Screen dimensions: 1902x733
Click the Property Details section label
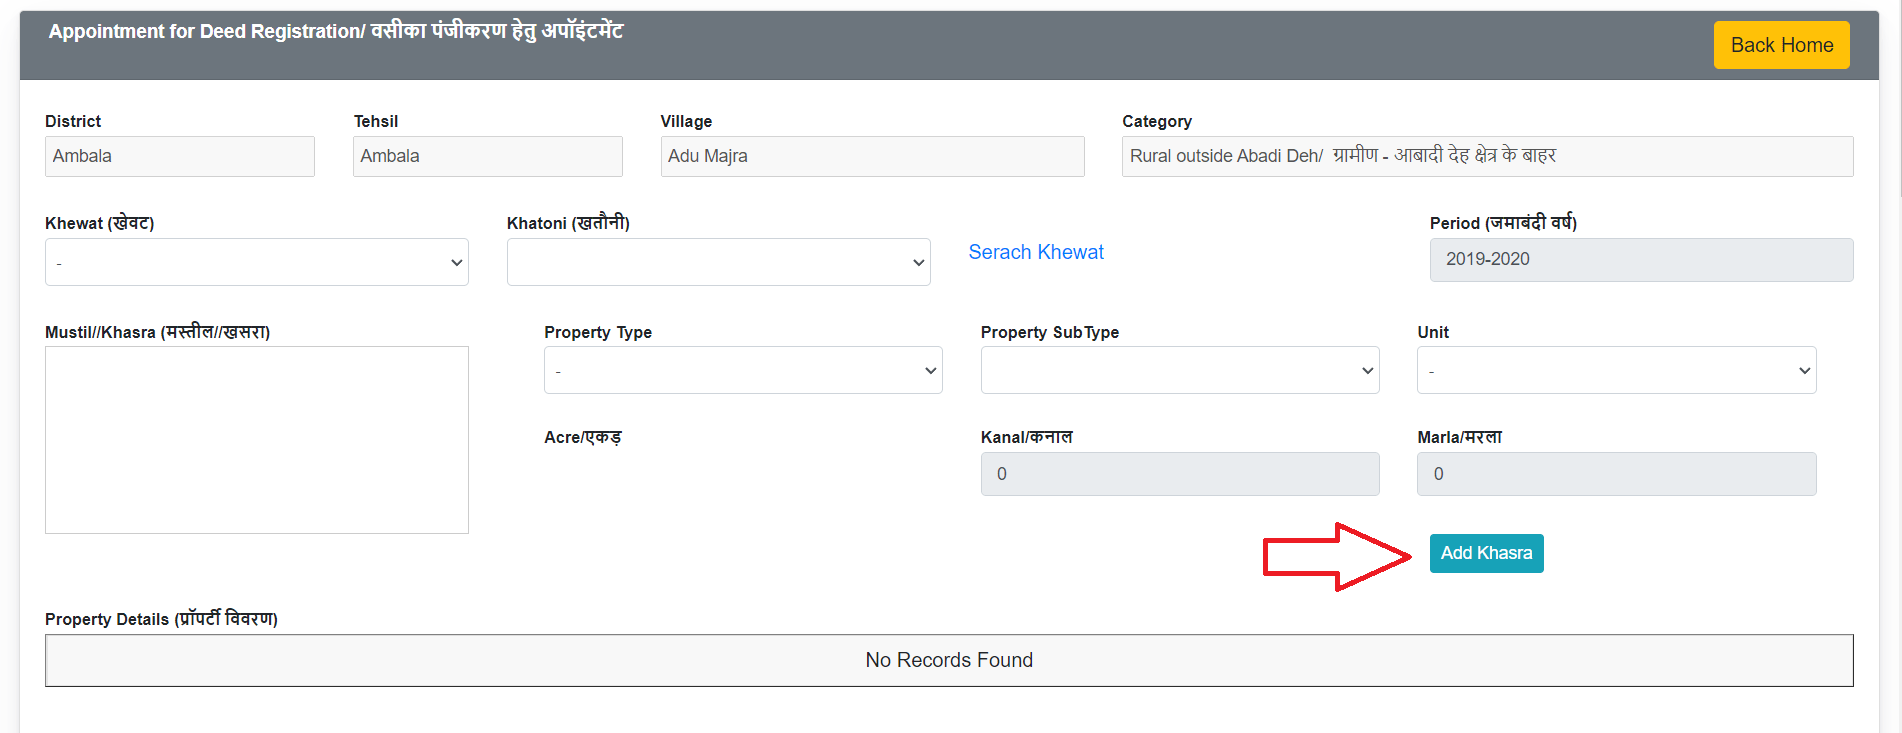(x=161, y=619)
